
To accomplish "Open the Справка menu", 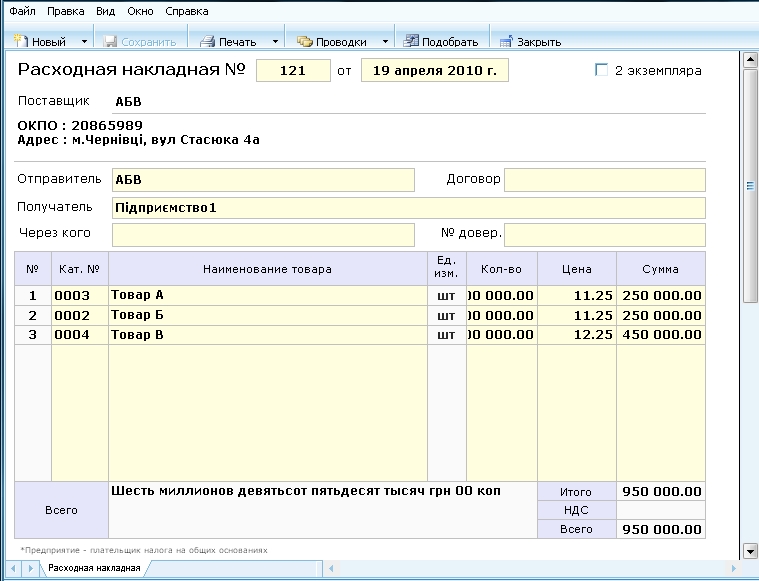I will point(187,11).
